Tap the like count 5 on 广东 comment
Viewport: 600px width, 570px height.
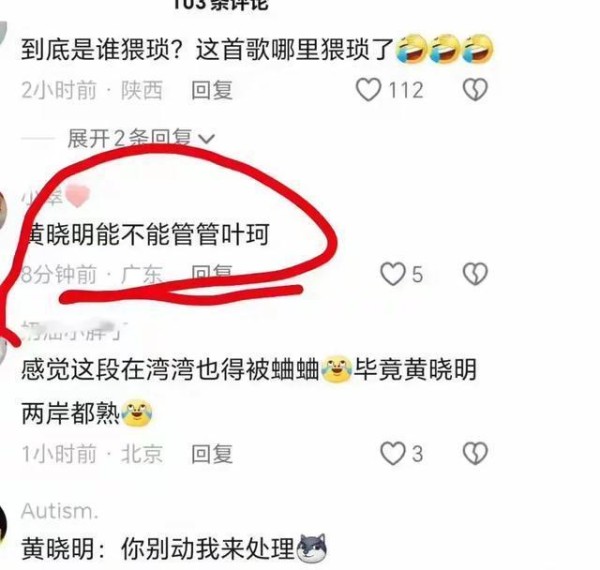coord(417,275)
